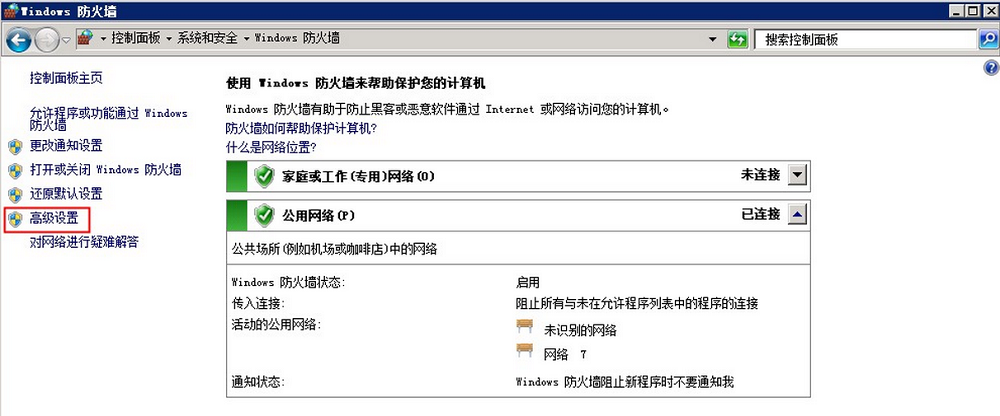Click the Forward navigation arrow button
This screenshot has height=416, width=1000.
coord(47,41)
